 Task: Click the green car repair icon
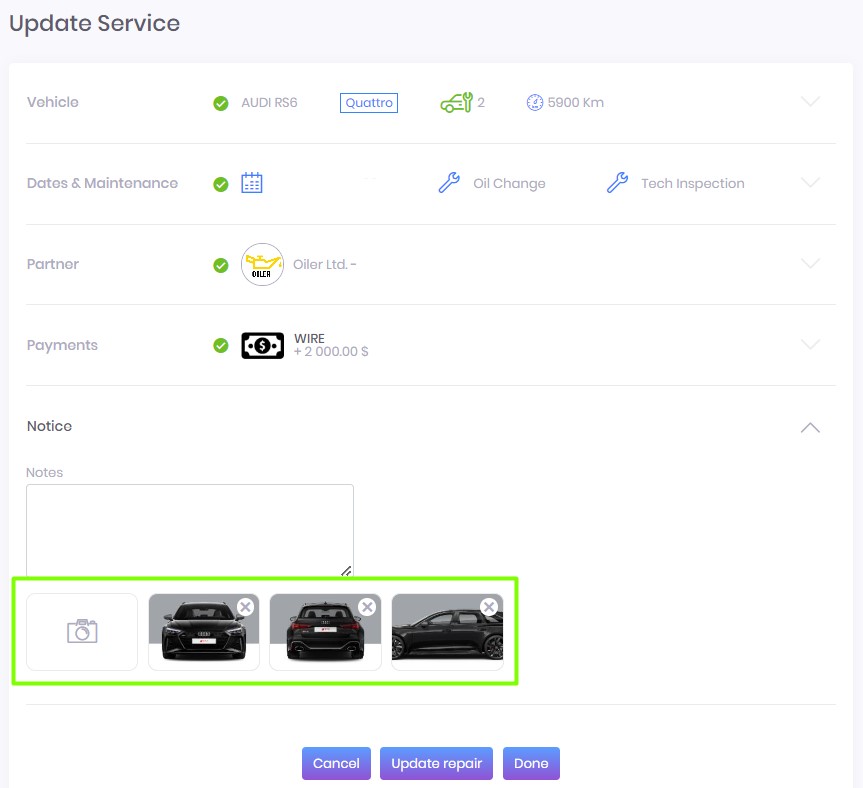click(x=456, y=102)
